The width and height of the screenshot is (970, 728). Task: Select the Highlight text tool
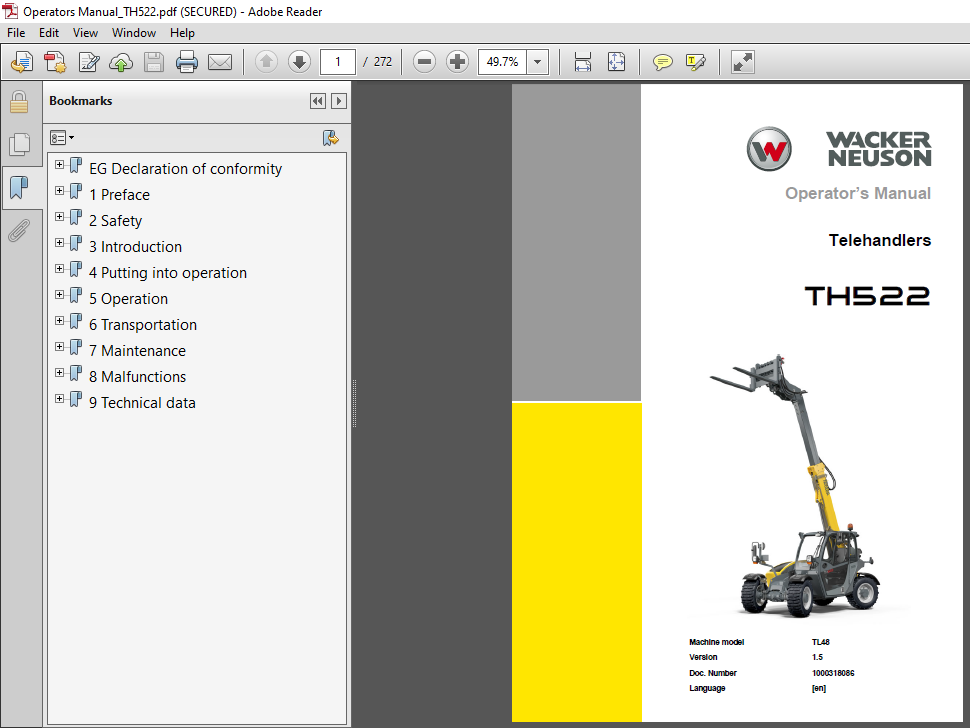pyautogui.click(x=696, y=62)
